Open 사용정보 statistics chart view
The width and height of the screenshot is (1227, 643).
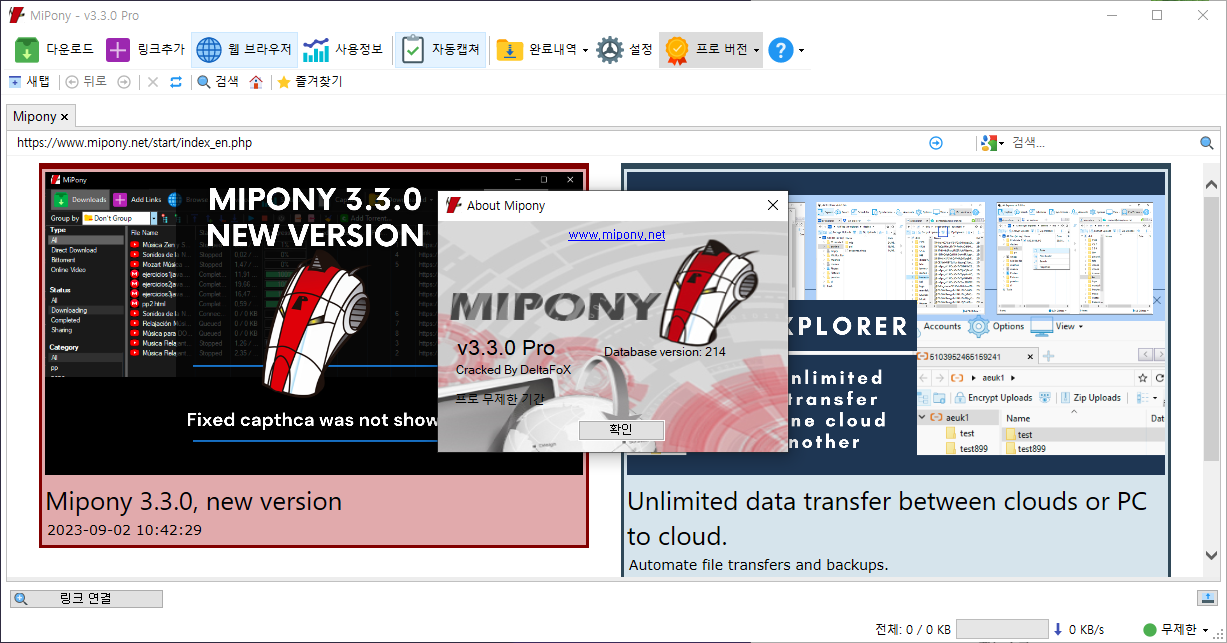pyautogui.click(x=344, y=49)
